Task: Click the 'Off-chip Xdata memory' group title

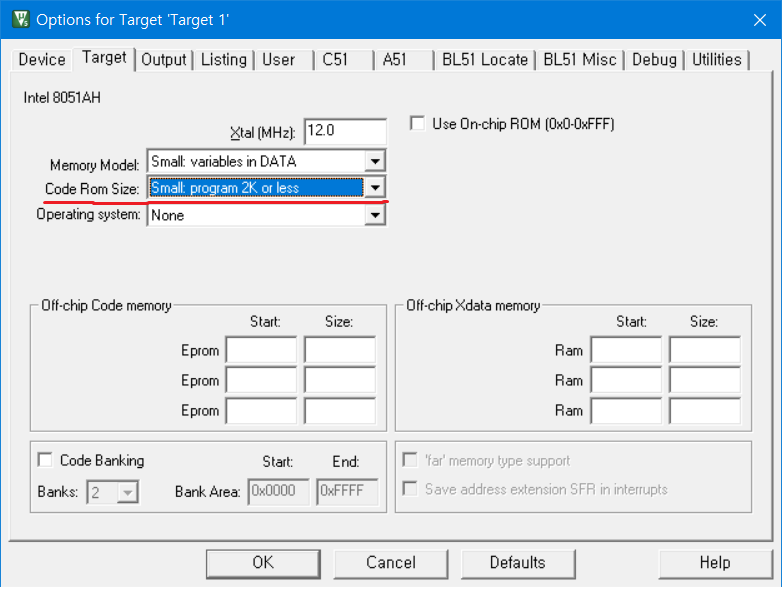Action: tap(473, 305)
